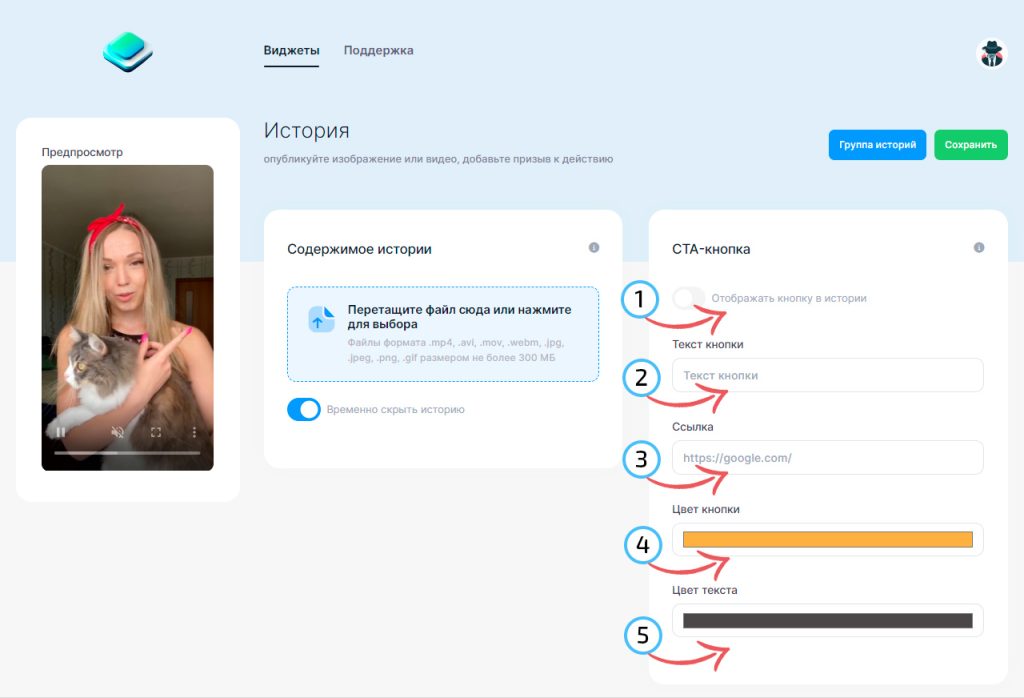Screen dimensions: 1024x698
Task: Open fullscreen mode for preview video
Action: [156, 432]
